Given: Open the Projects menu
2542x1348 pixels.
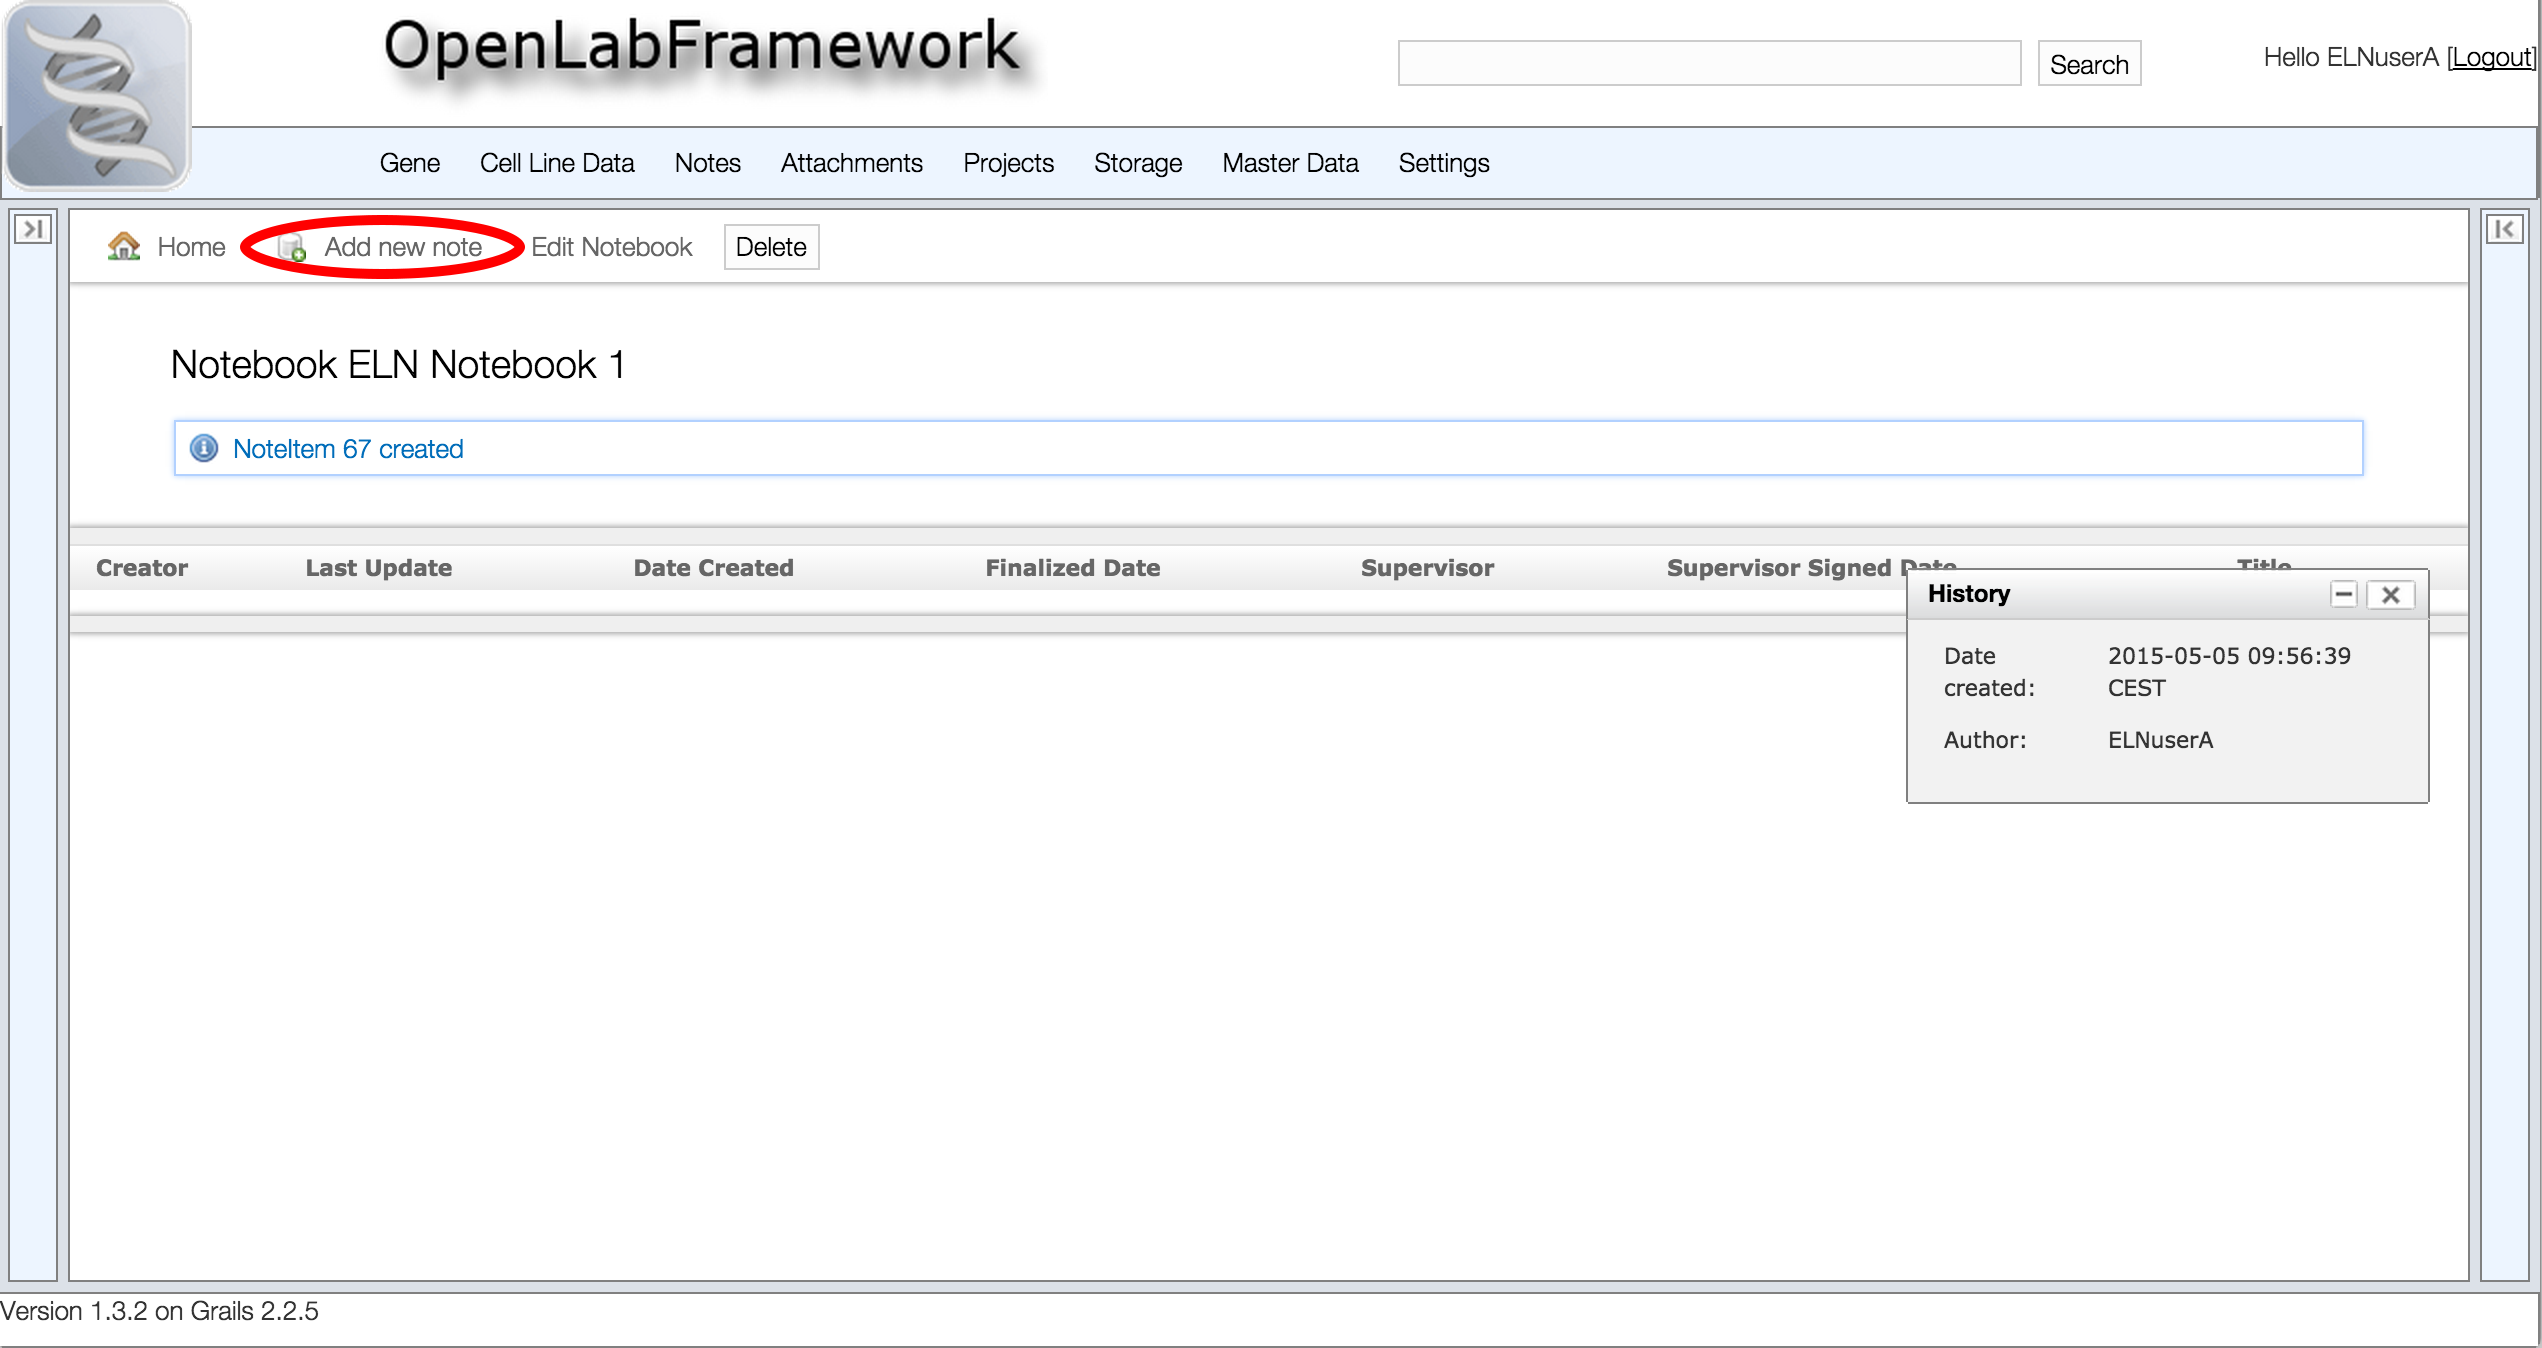Looking at the screenshot, I should pyautogui.click(x=1008, y=163).
